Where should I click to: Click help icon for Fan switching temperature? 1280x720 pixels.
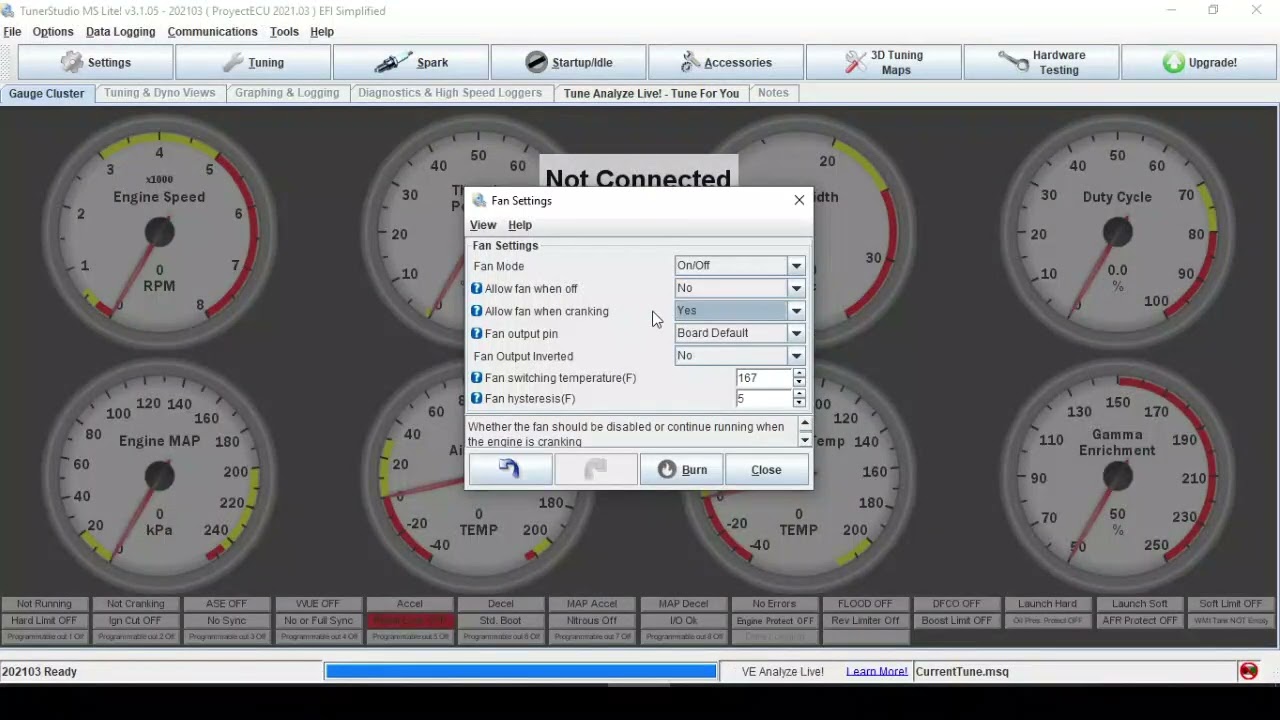[477, 378]
